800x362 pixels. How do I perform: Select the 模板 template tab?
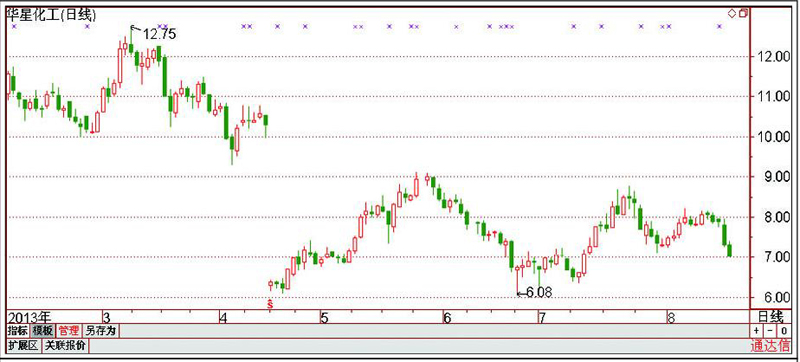pos(42,331)
